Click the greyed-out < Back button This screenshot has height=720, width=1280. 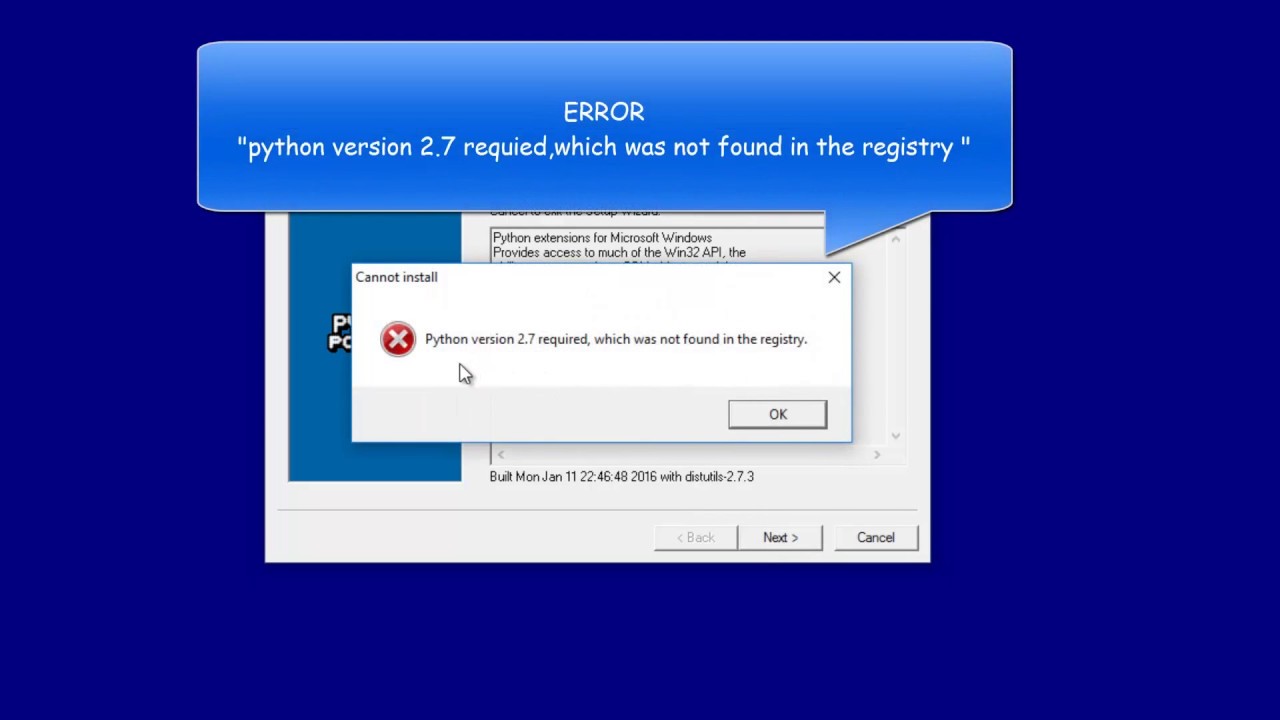coord(696,537)
